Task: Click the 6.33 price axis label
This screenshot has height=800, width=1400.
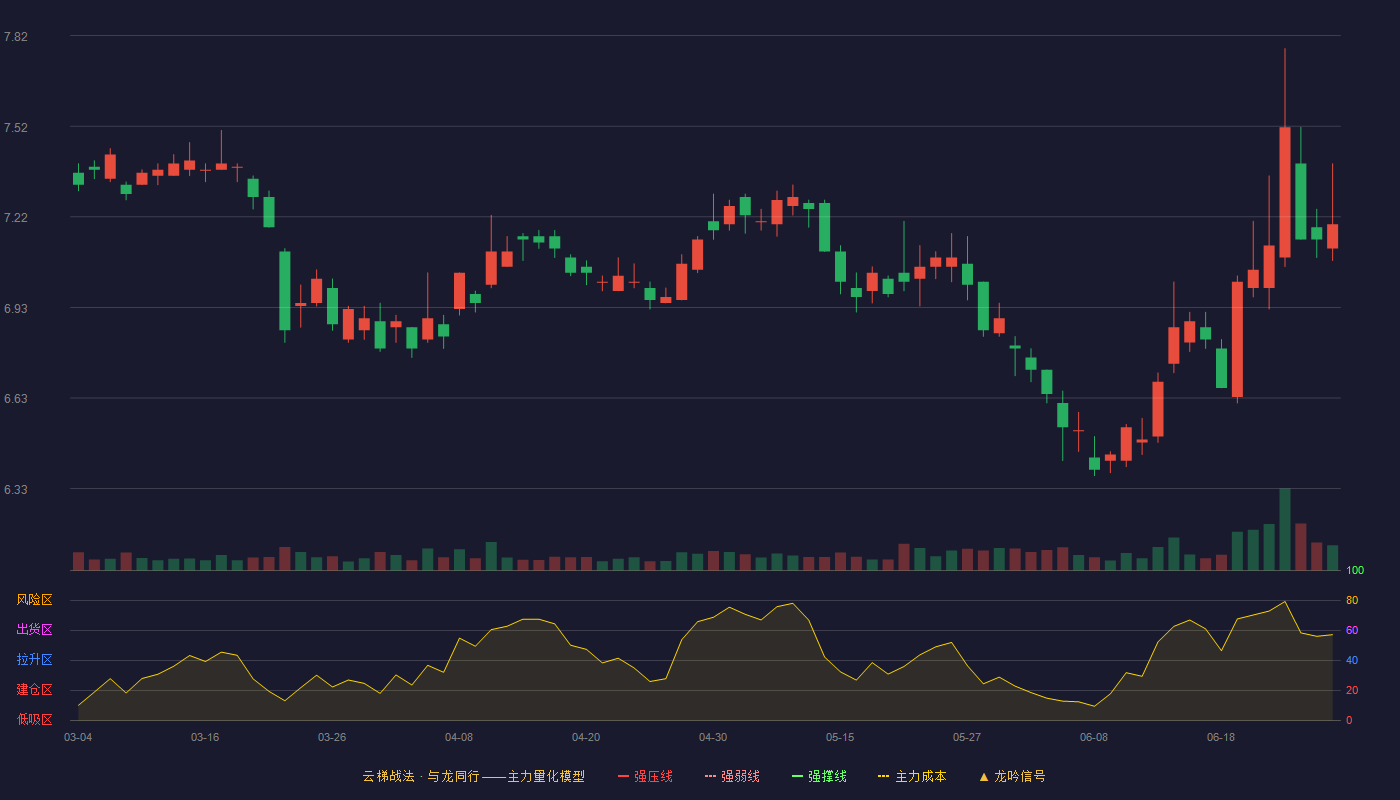Action: pos(16,490)
